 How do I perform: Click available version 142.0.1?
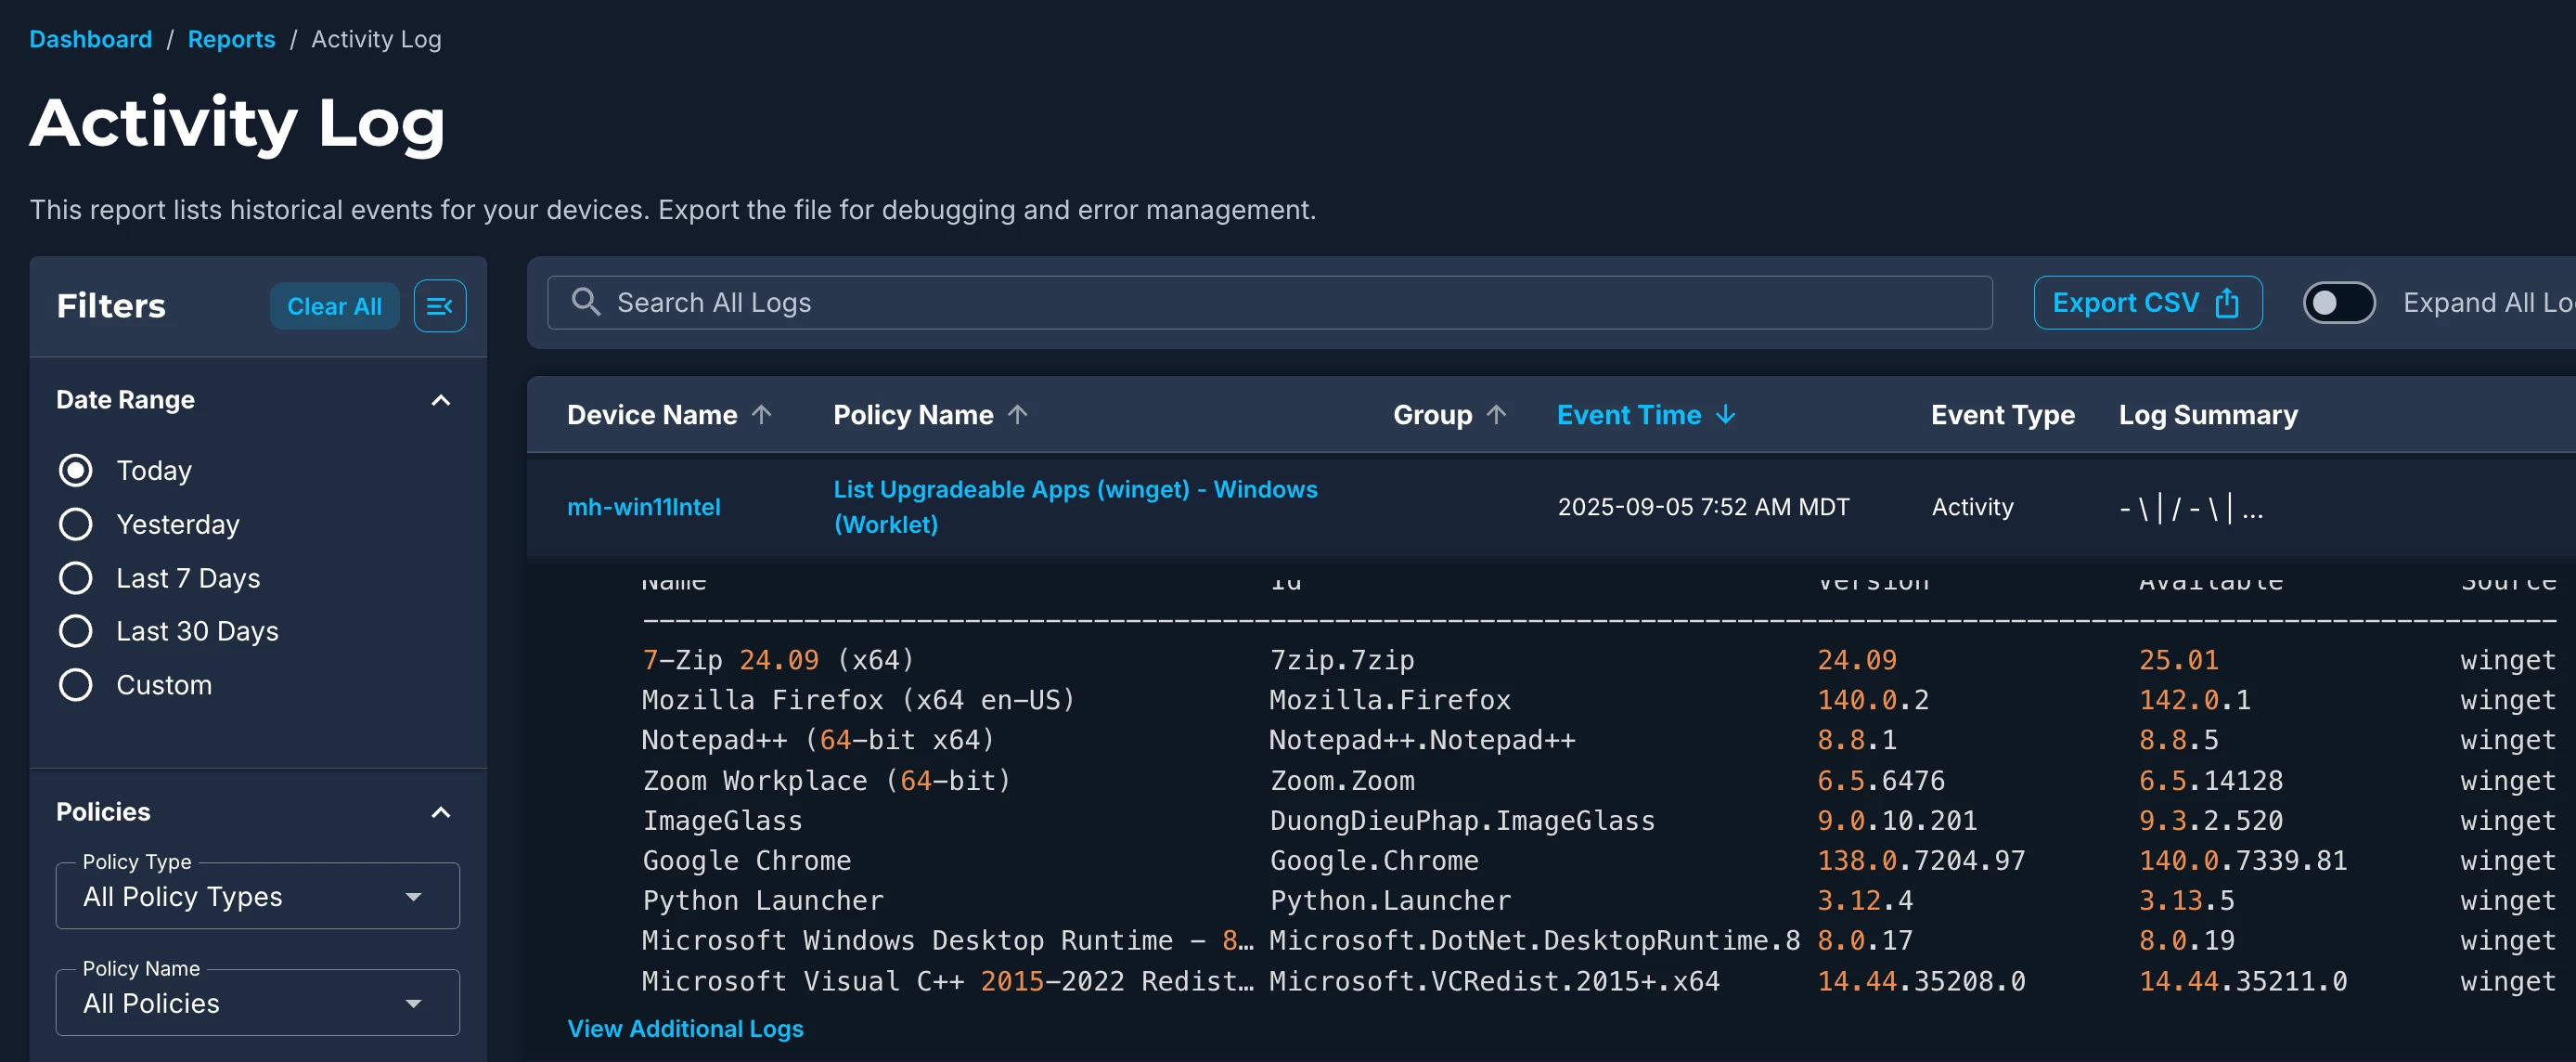[x=2195, y=700]
